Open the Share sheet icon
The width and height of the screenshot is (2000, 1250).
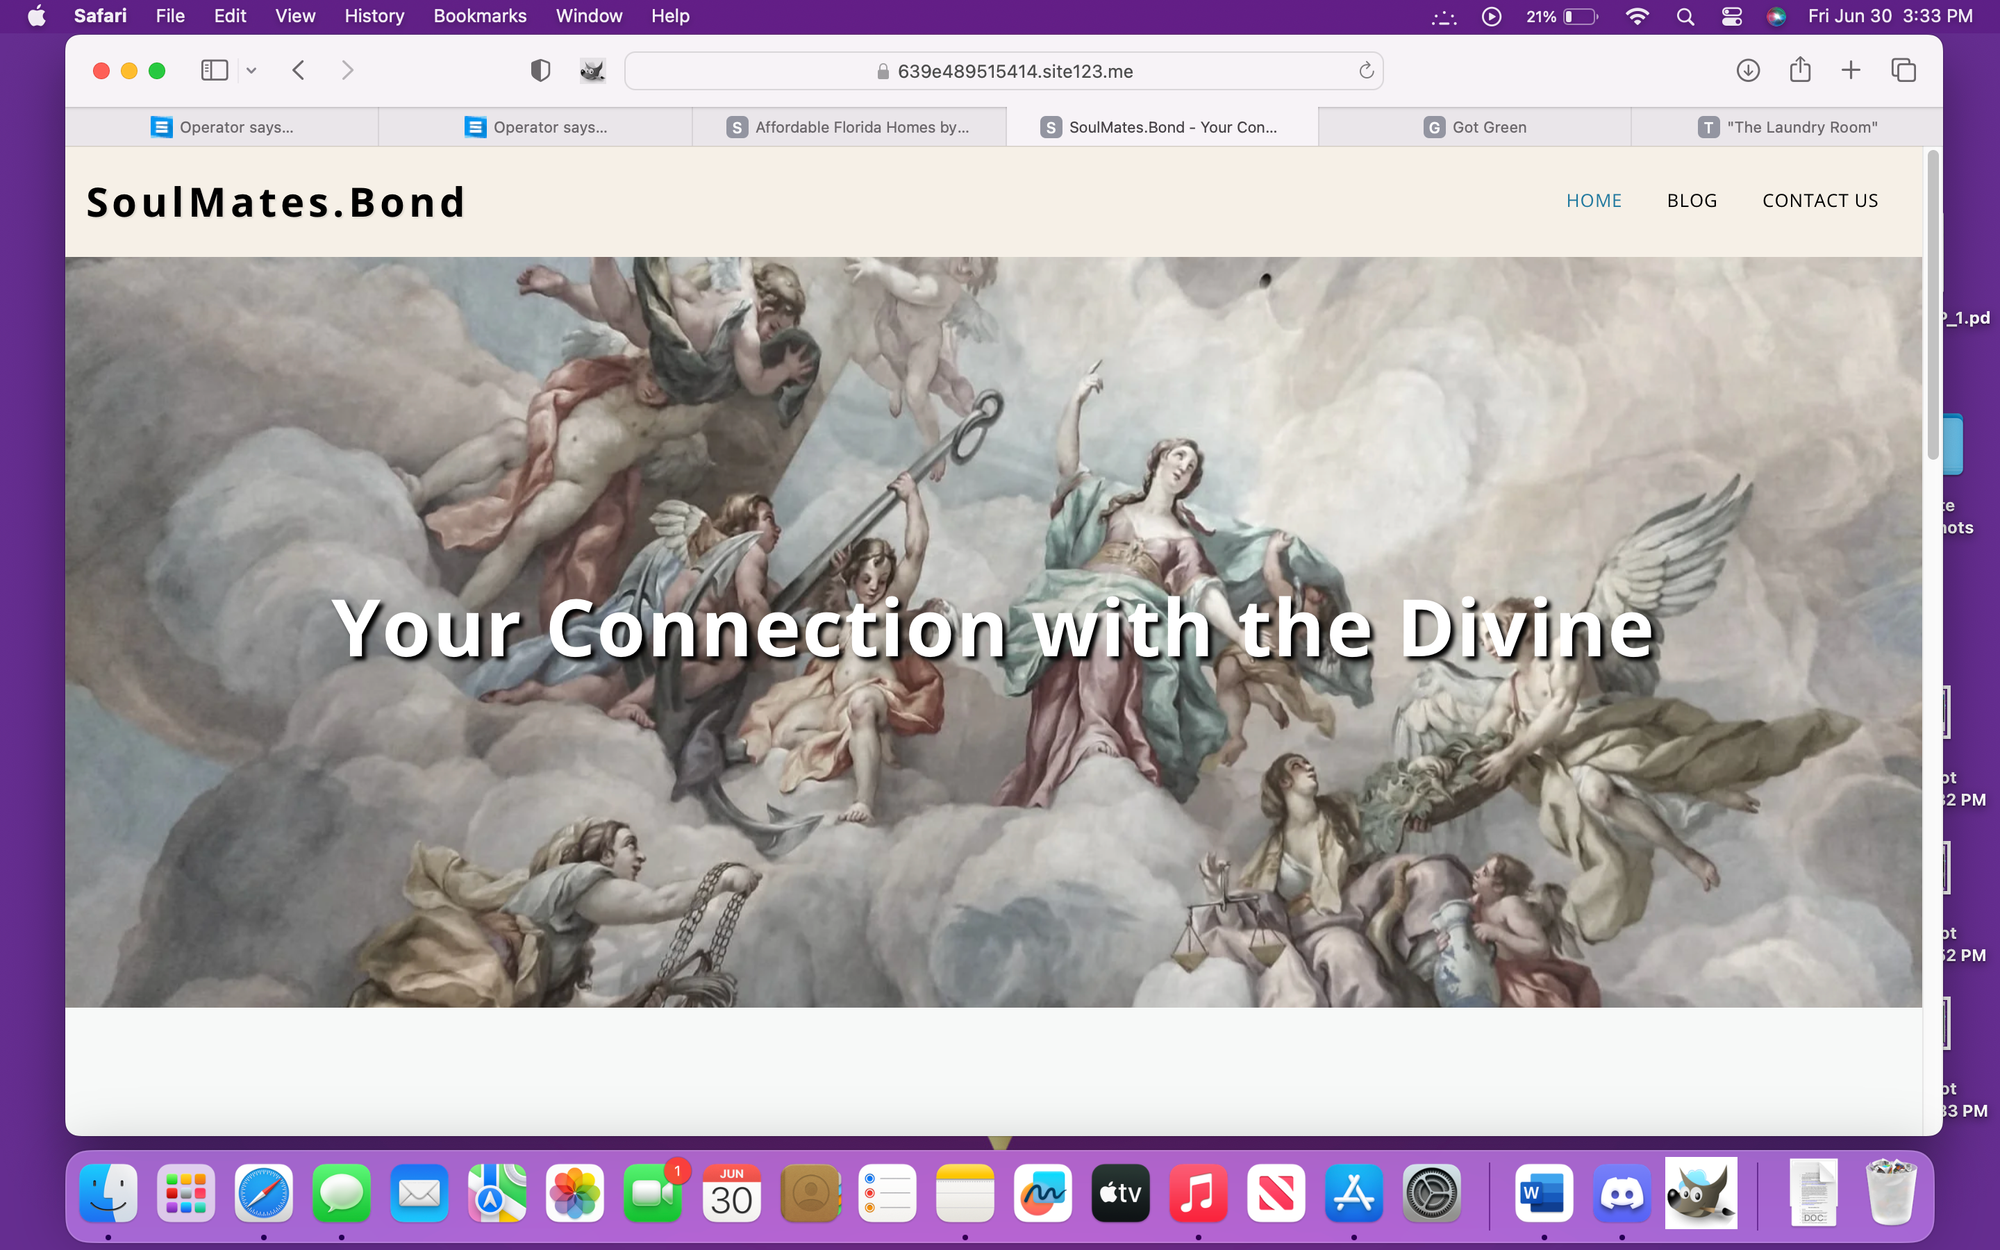[x=1800, y=69]
